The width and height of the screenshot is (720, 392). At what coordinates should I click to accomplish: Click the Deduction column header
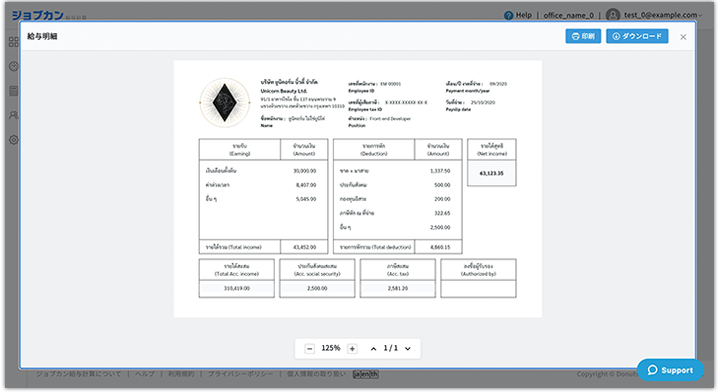point(374,150)
